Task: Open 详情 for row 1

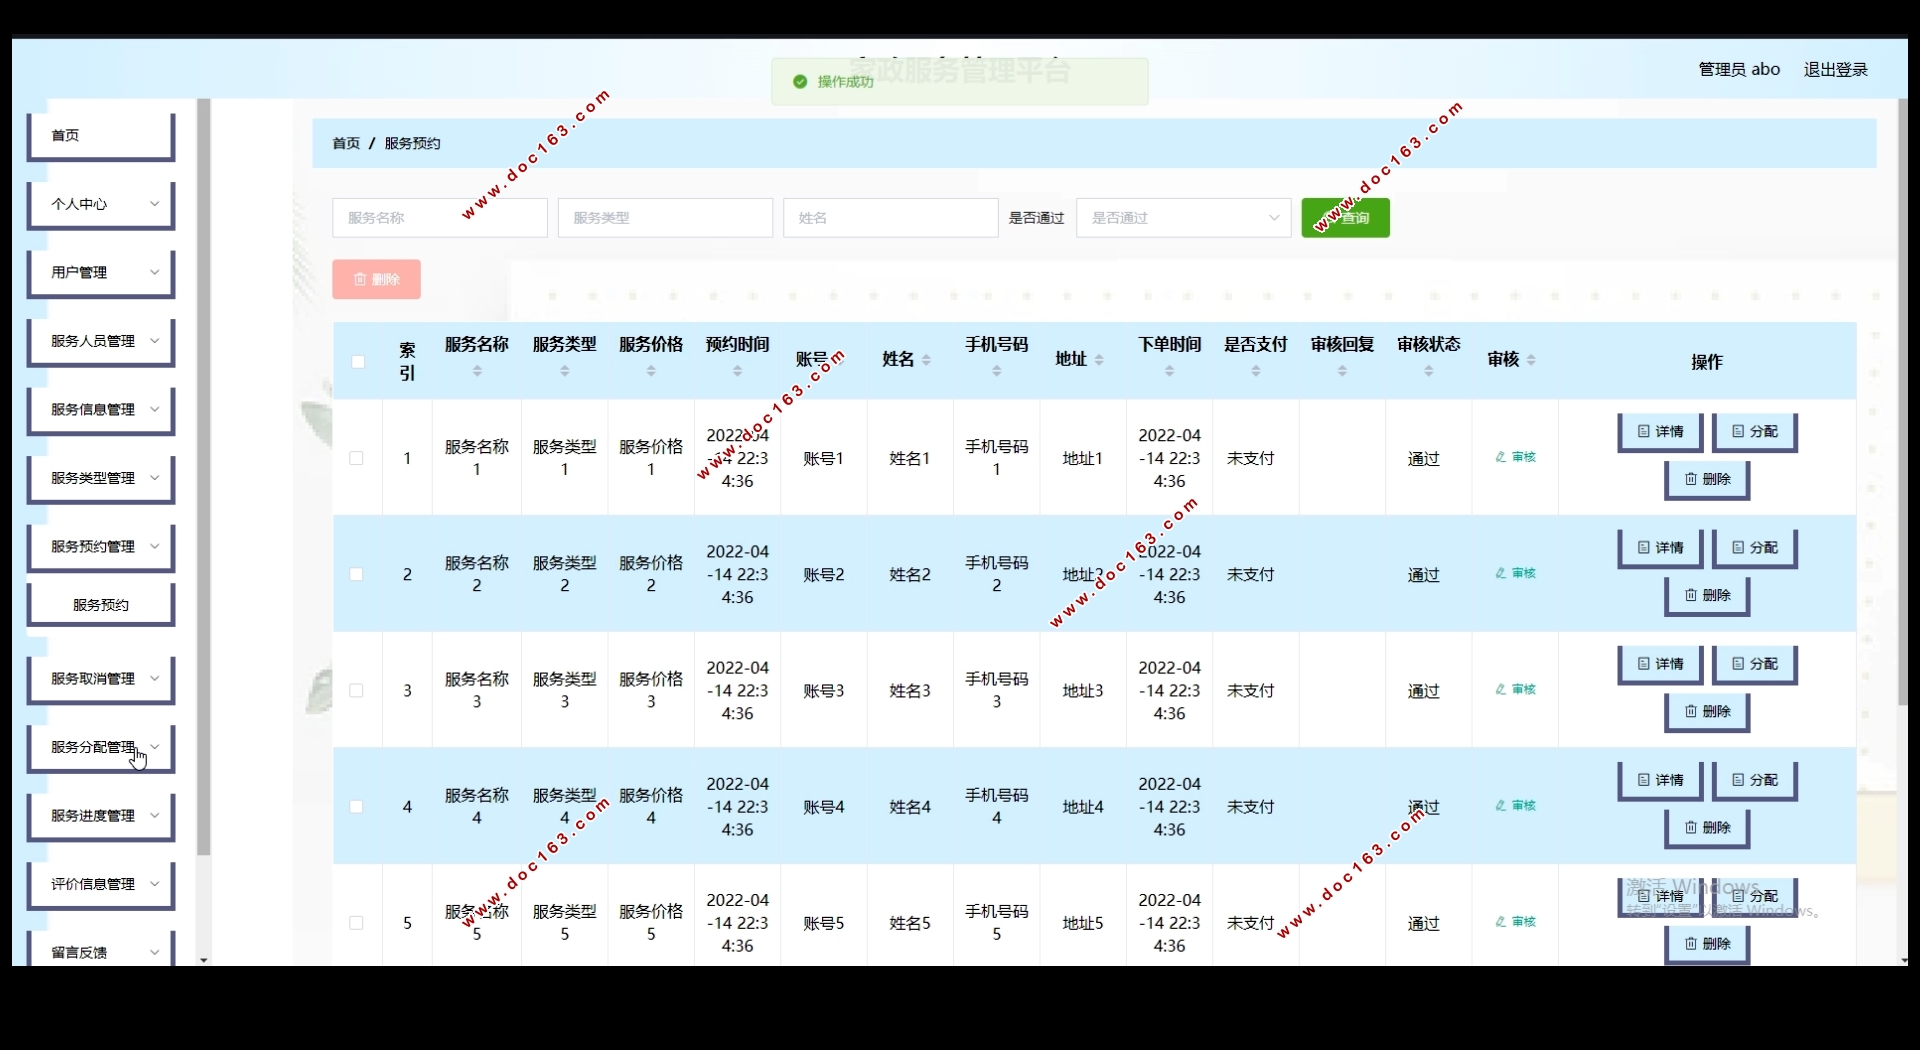Action: pyautogui.click(x=1660, y=432)
